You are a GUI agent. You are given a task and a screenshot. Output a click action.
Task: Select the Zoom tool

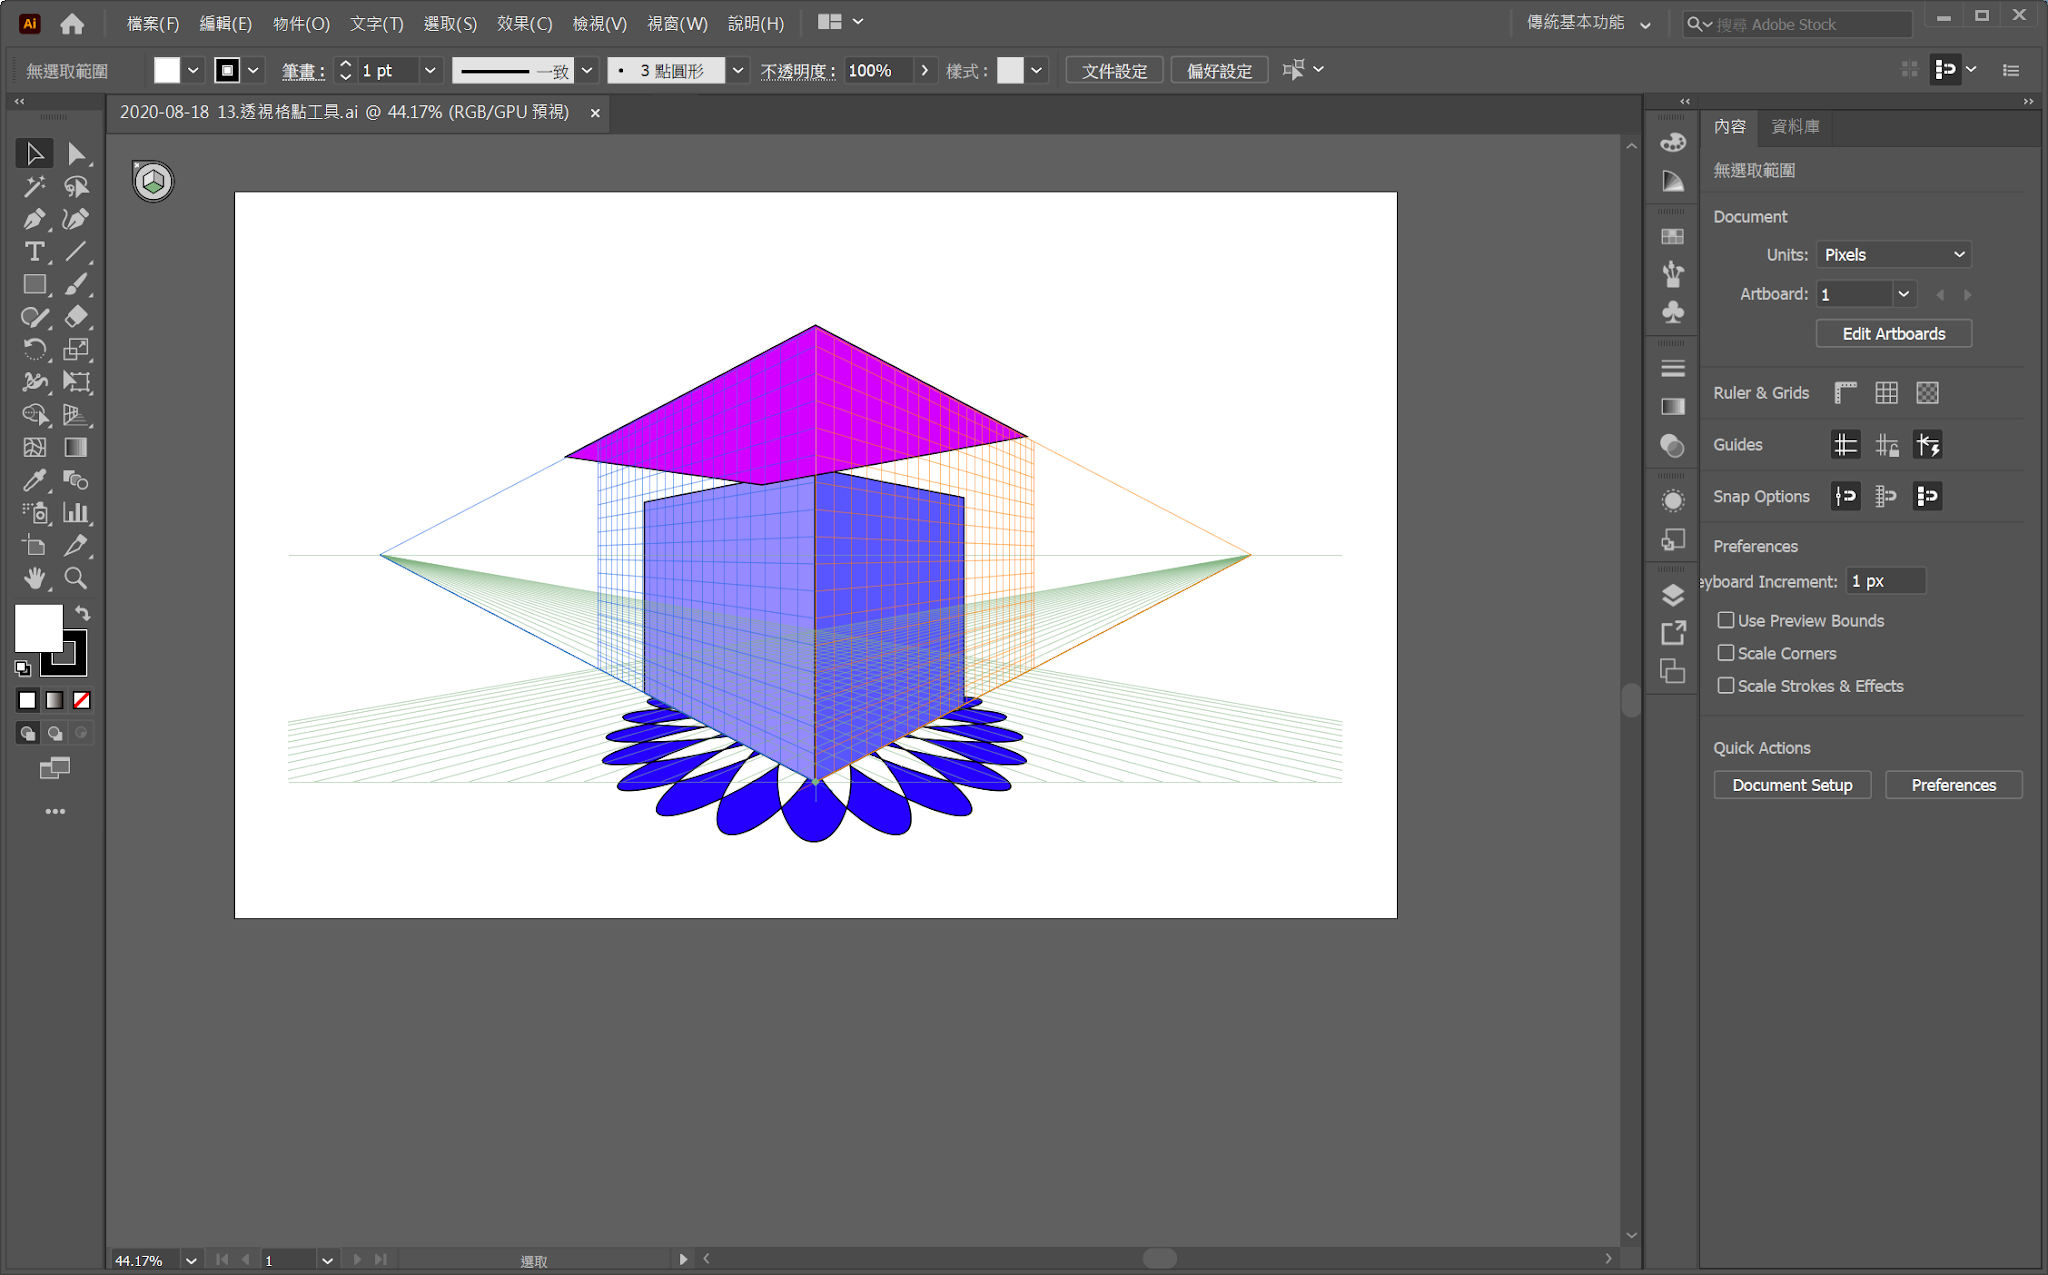pyautogui.click(x=76, y=578)
